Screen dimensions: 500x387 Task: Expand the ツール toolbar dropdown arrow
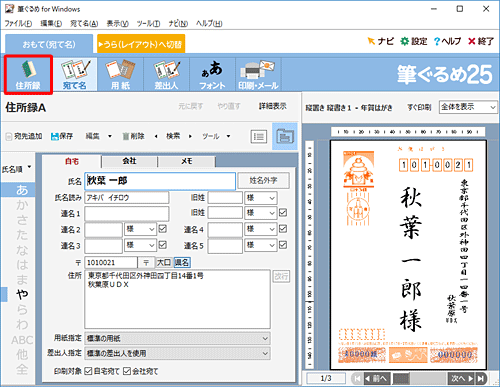point(228,136)
